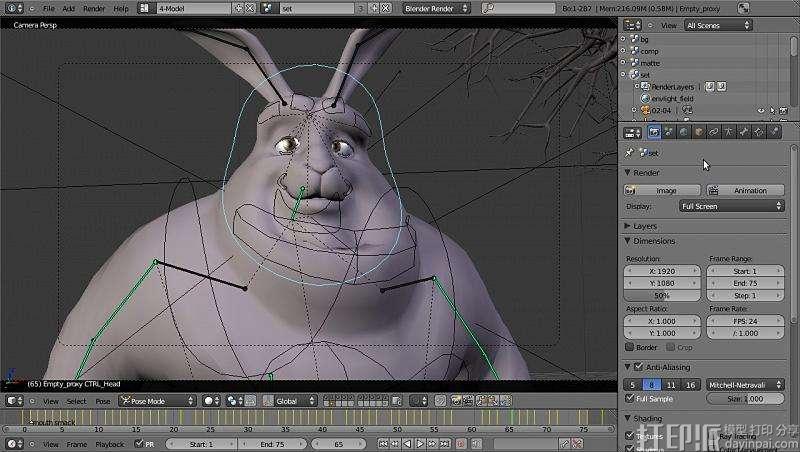Click the timeline record button
The height and width of the screenshot is (452, 800).
[x=460, y=444]
